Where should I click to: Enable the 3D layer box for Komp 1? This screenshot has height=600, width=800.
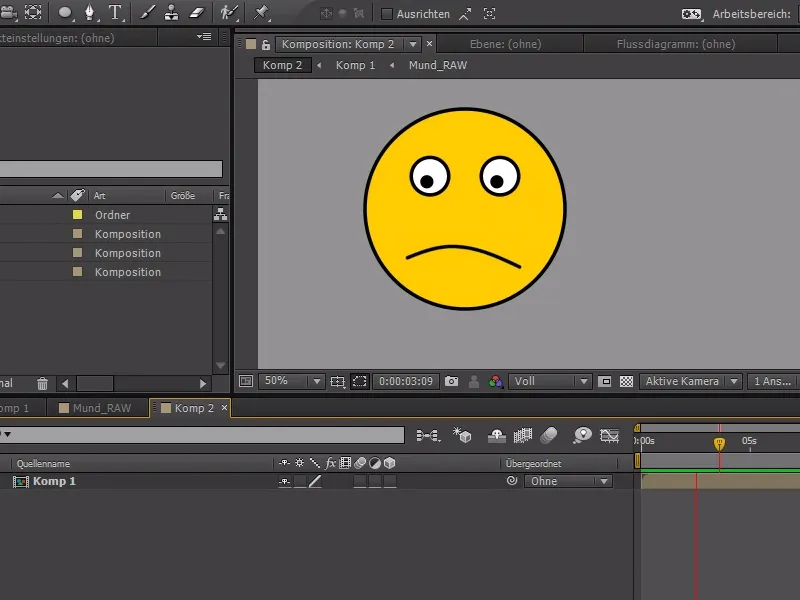(x=390, y=481)
